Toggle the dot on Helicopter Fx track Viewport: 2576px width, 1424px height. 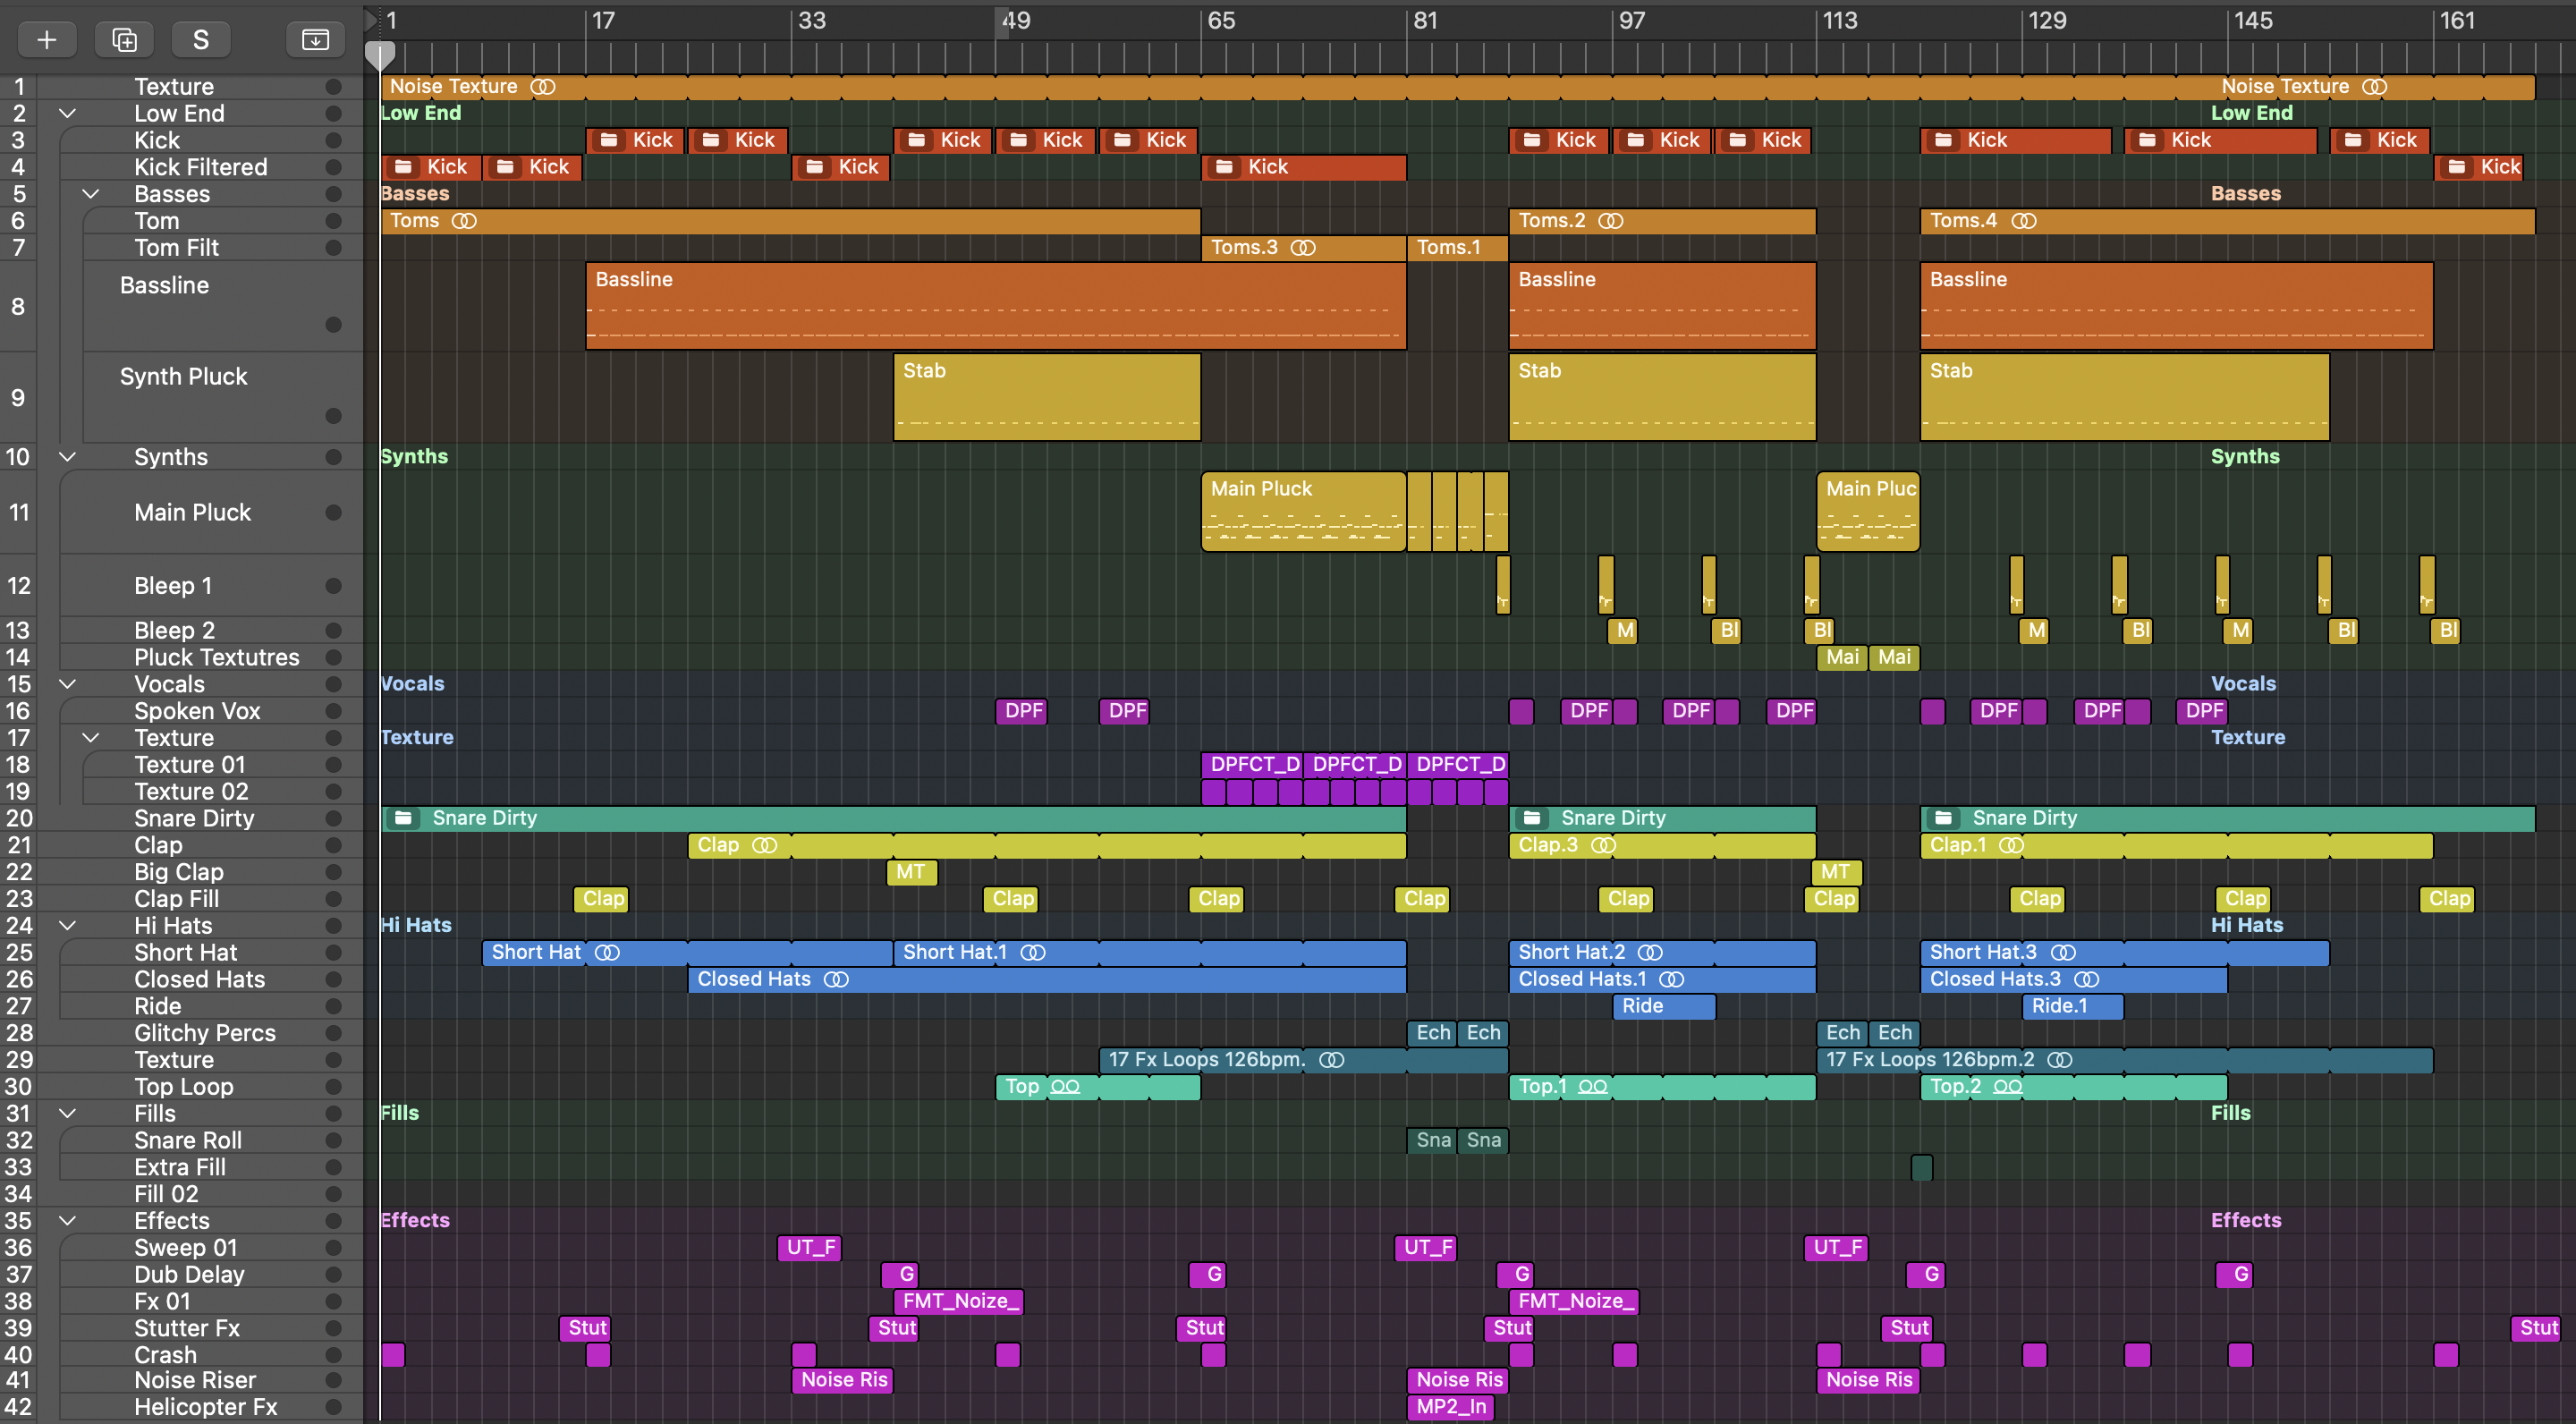coord(334,1407)
